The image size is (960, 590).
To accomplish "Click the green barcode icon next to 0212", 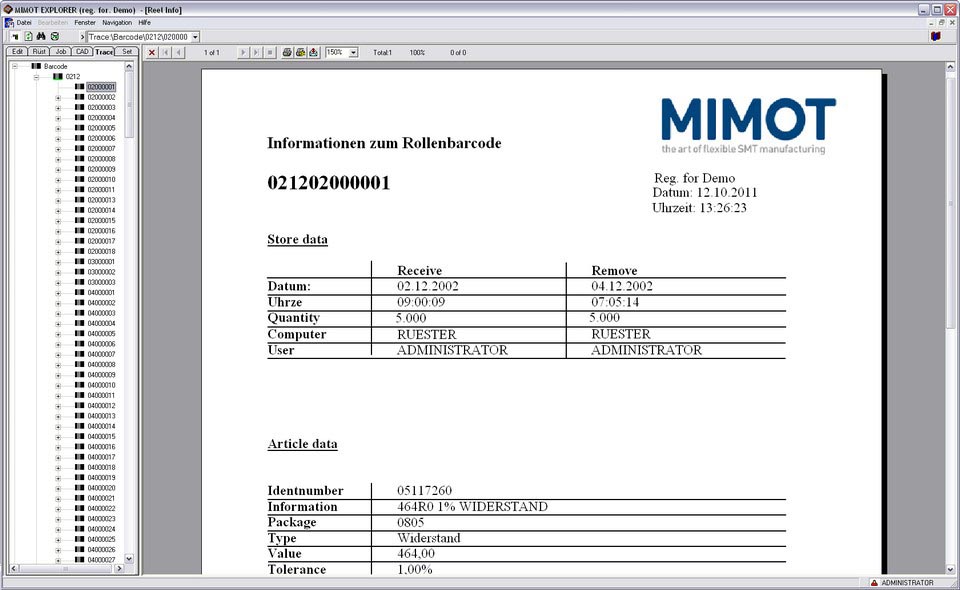I will point(58,77).
